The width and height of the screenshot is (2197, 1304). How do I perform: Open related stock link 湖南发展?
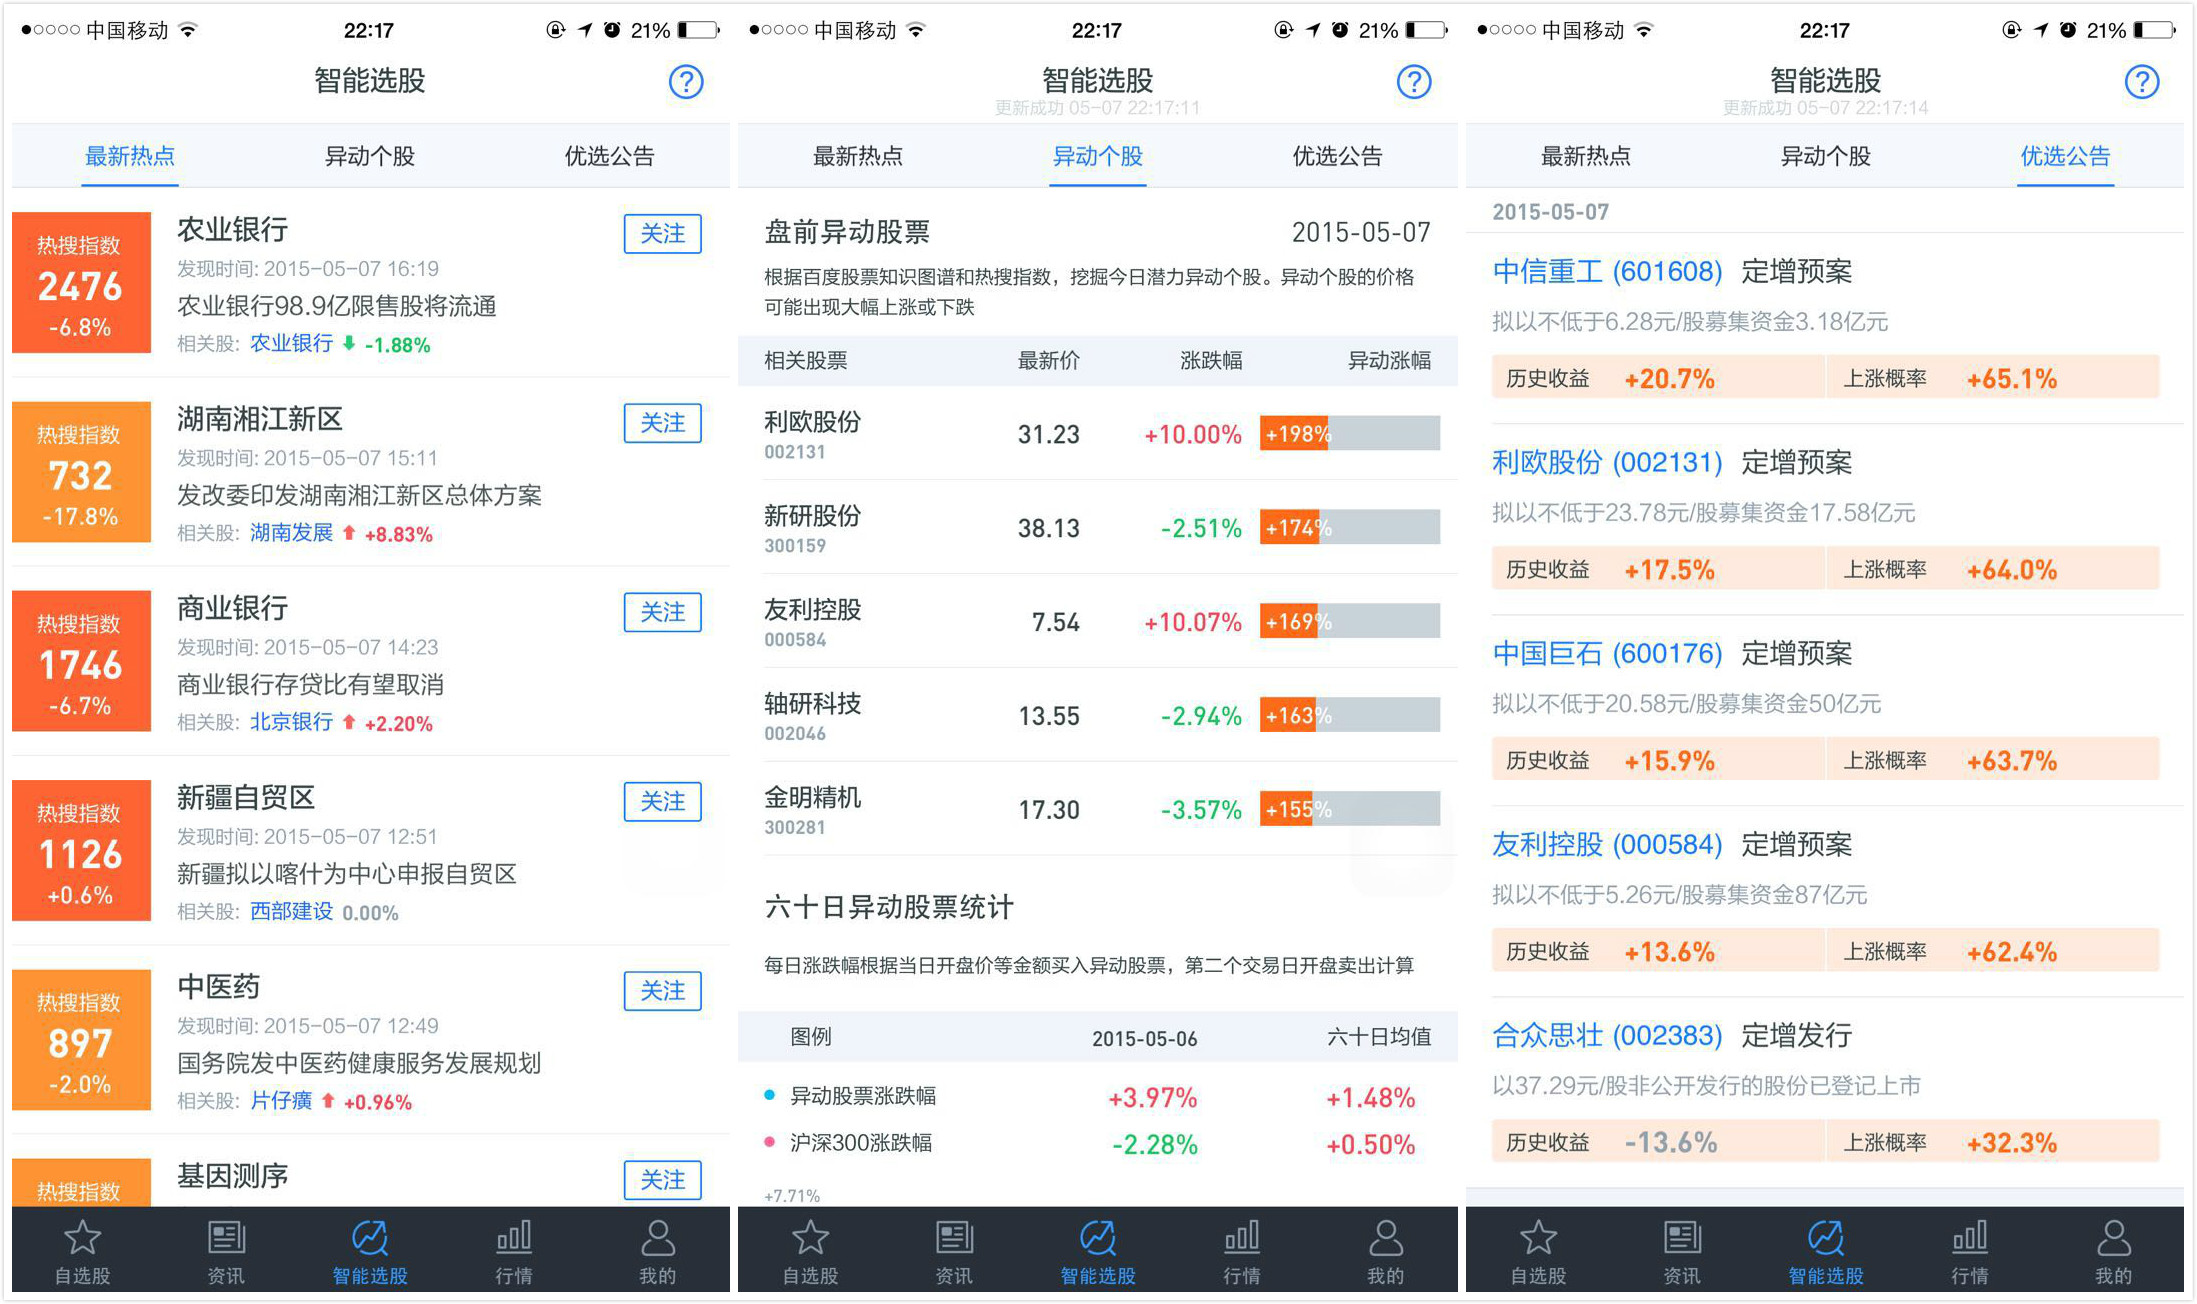coord(291,533)
